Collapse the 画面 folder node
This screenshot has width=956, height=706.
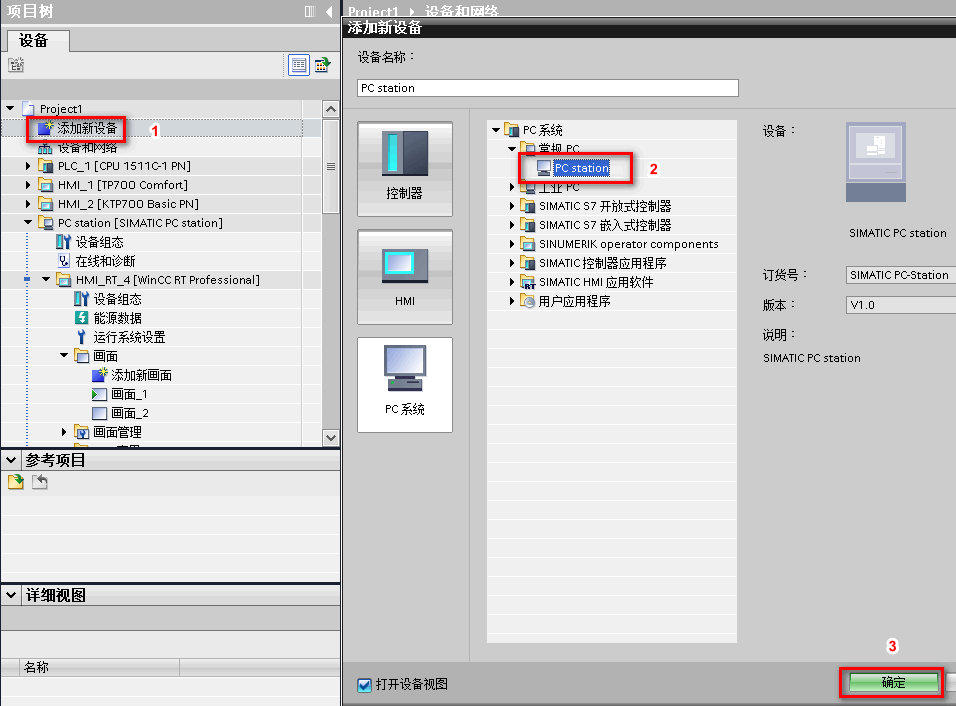pos(64,355)
